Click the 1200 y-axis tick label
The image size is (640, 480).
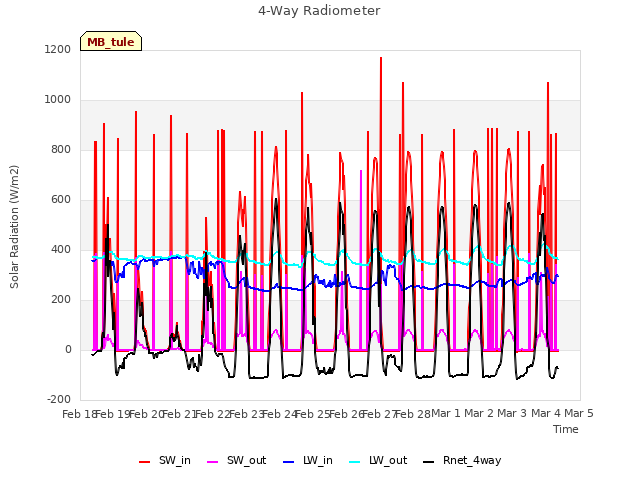(x=58, y=49)
